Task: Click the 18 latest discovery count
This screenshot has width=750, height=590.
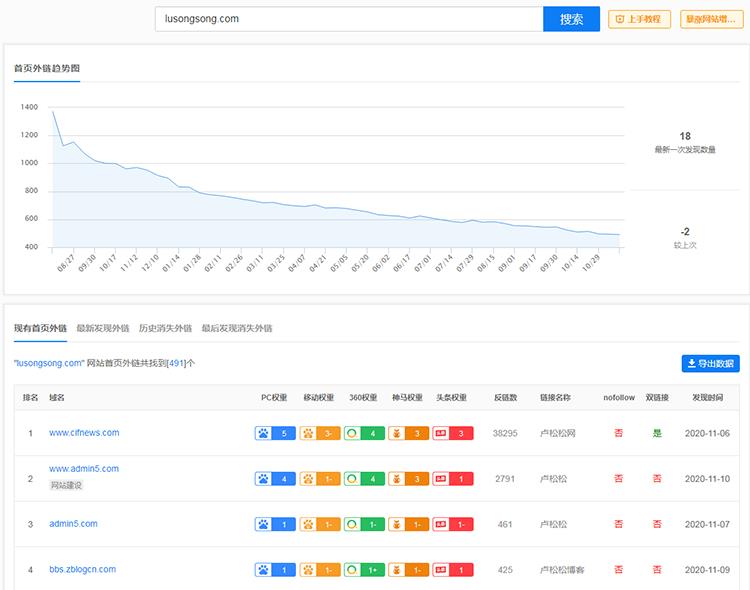Action: (x=685, y=136)
